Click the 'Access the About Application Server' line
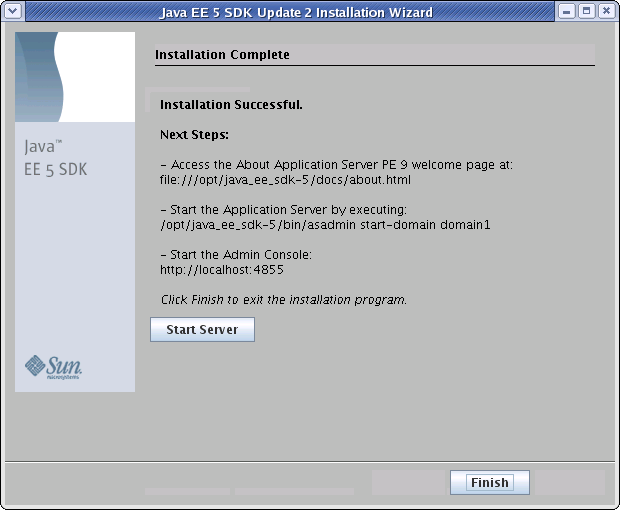 (336, 164)
